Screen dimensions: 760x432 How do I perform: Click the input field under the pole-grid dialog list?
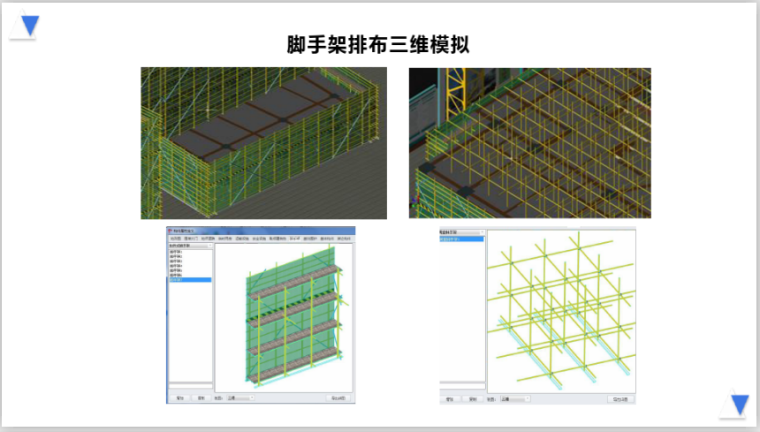pos(462,386)
